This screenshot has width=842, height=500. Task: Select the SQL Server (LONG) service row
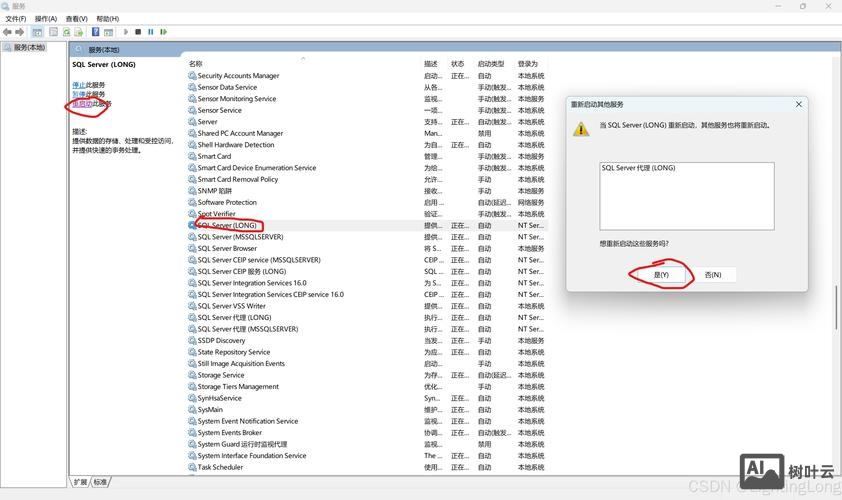(367, 226)
